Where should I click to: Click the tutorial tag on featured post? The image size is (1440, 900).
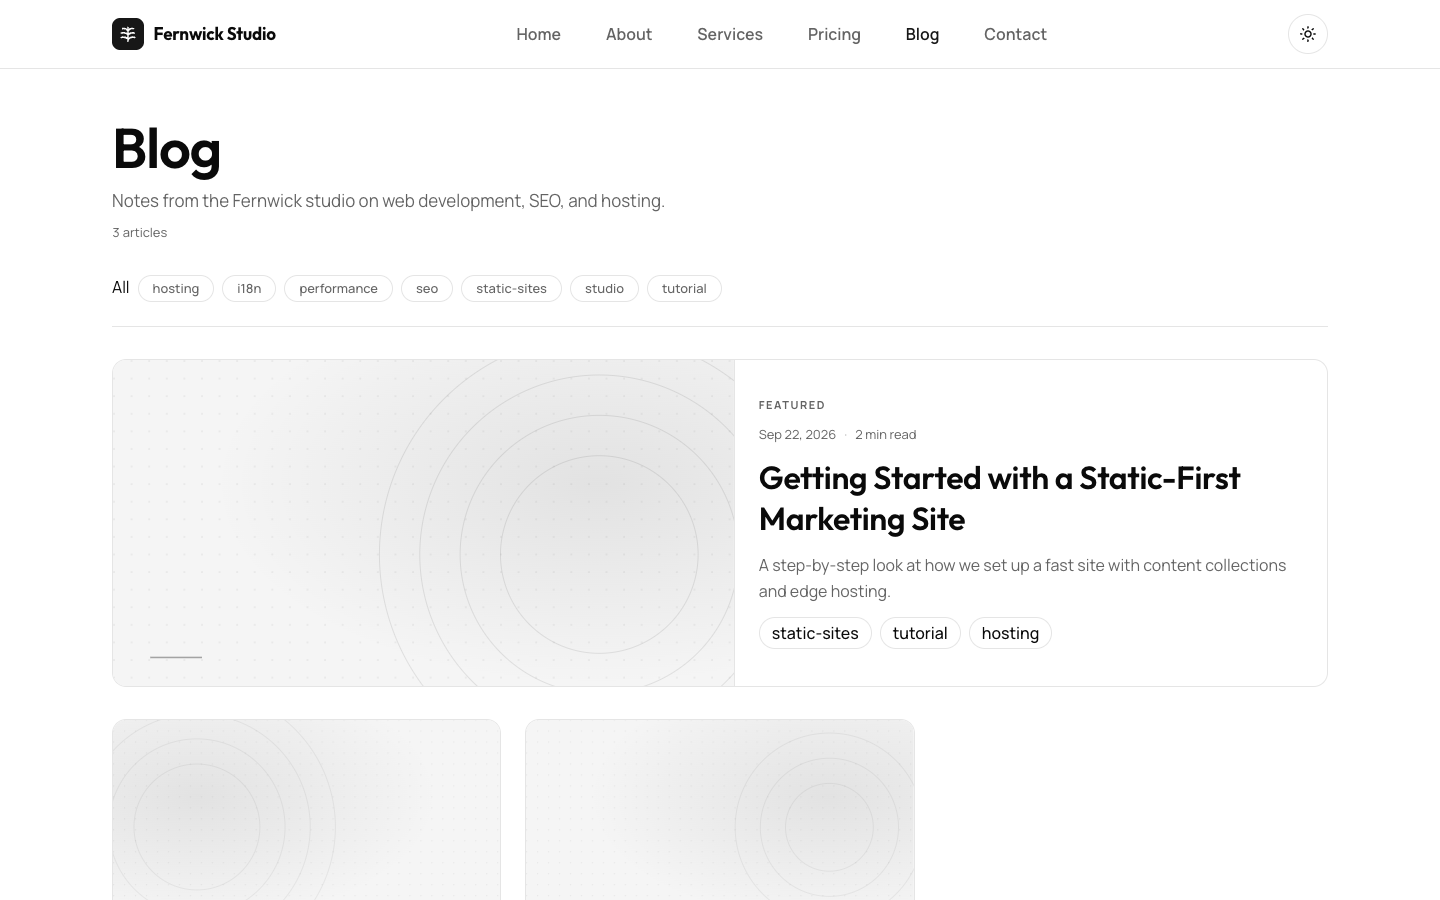point(920,633)
